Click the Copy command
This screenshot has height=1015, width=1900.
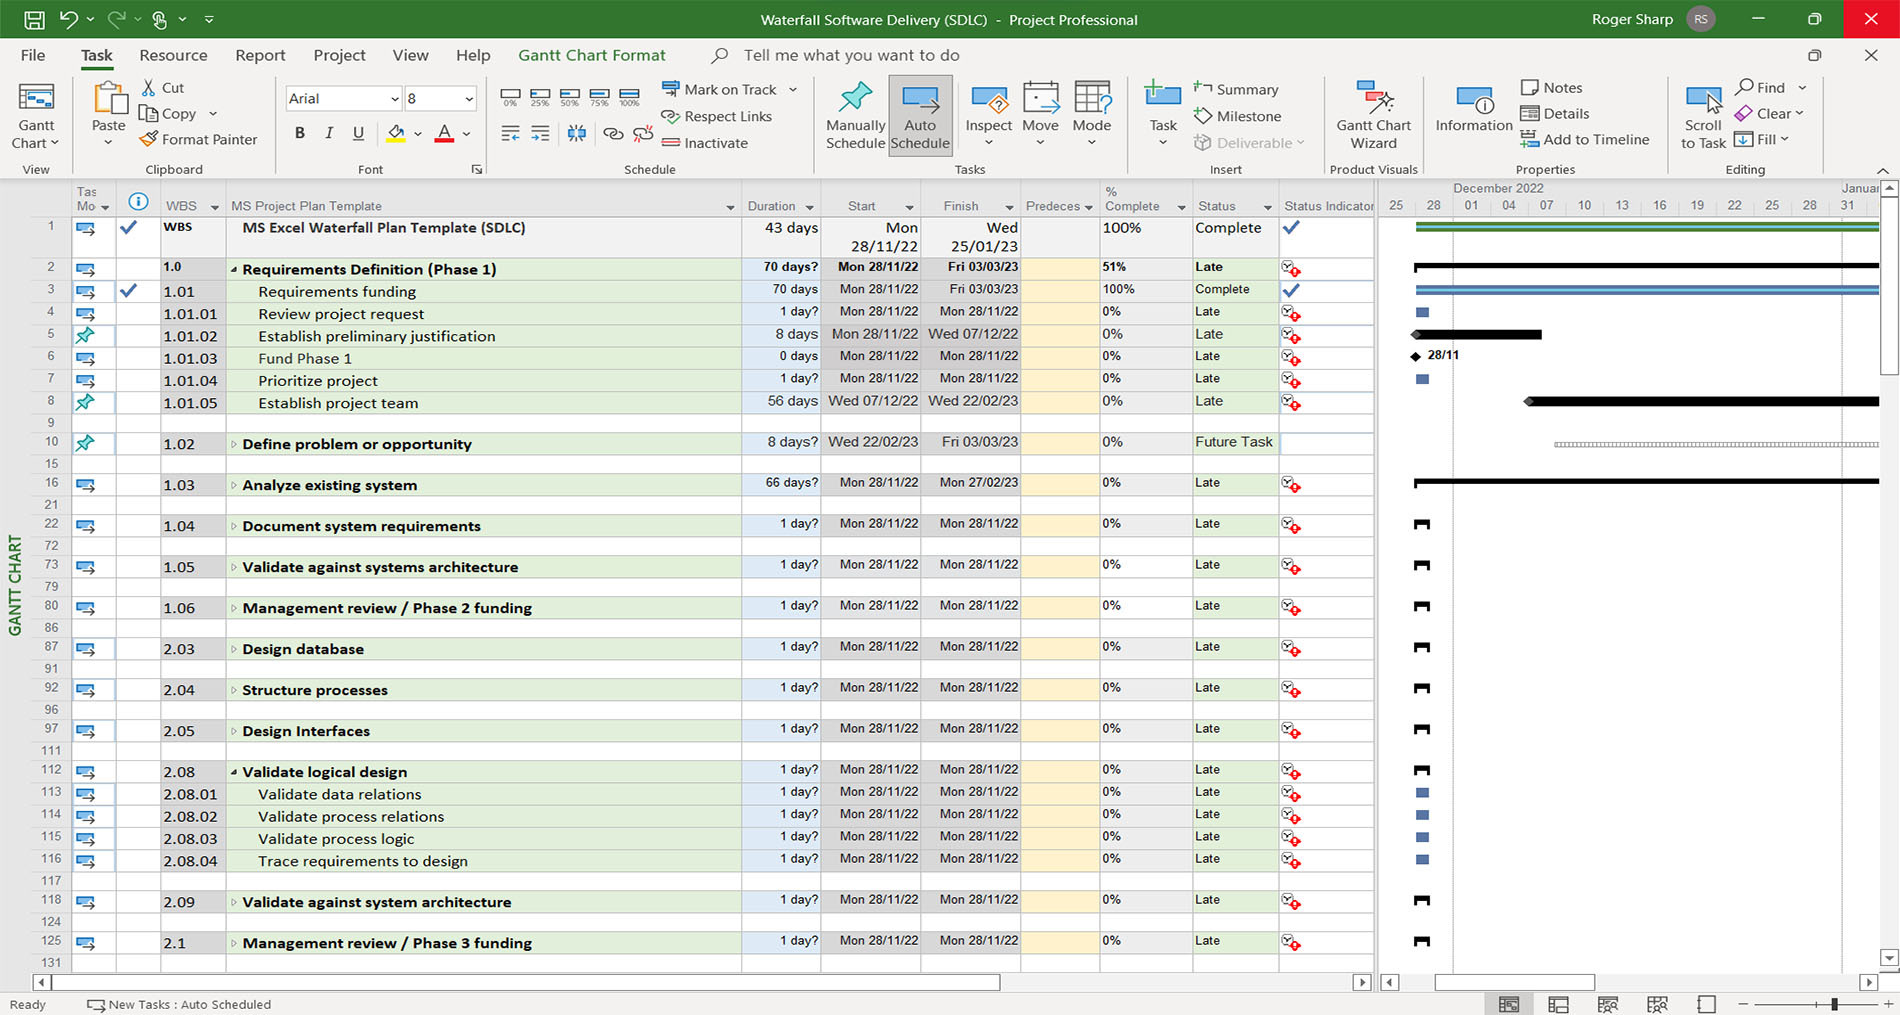pos(168,114)
